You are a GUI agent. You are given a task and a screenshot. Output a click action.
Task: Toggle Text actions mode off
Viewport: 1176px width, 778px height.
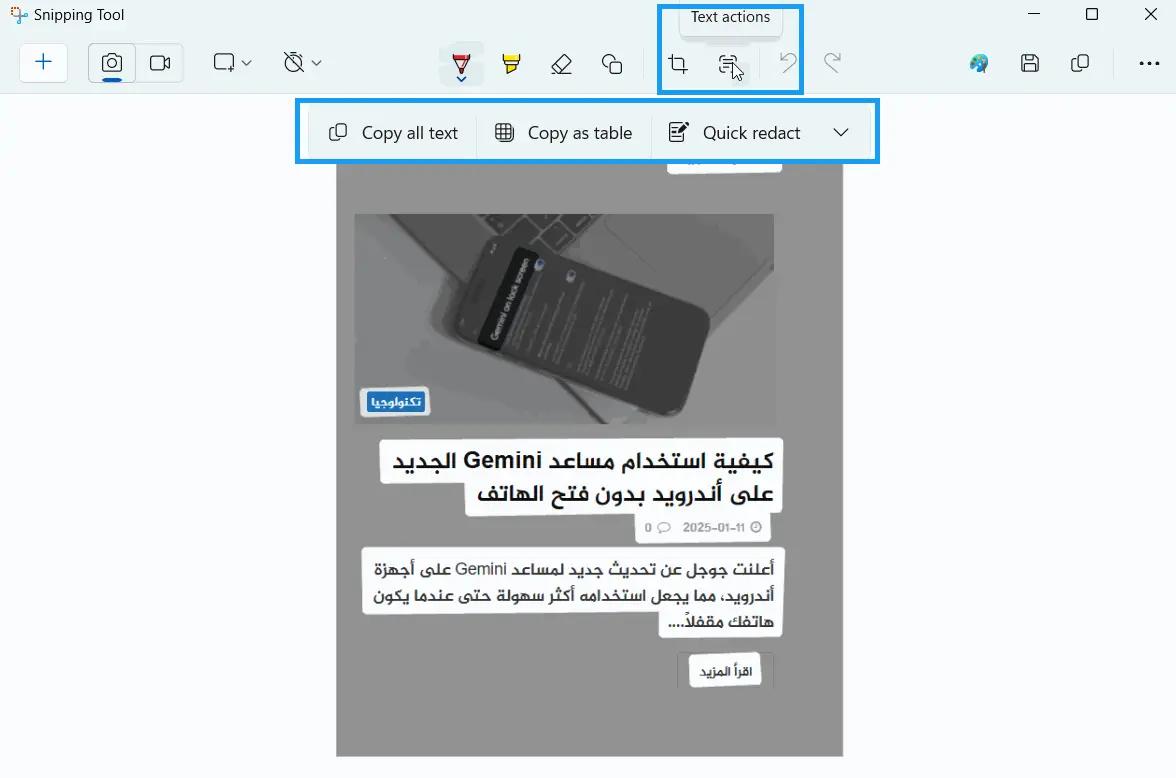click(729, 63)
